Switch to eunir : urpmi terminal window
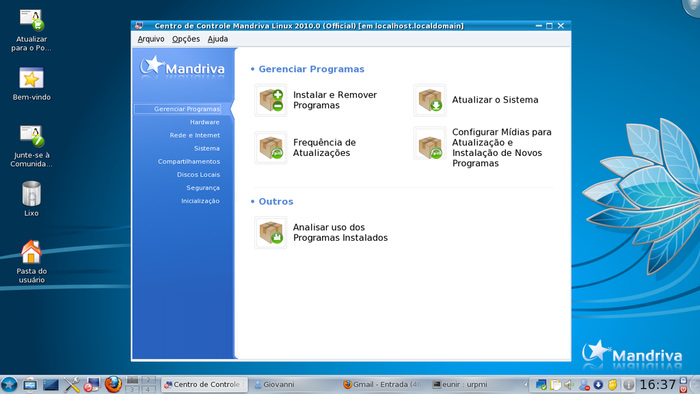 coord(473,385)
